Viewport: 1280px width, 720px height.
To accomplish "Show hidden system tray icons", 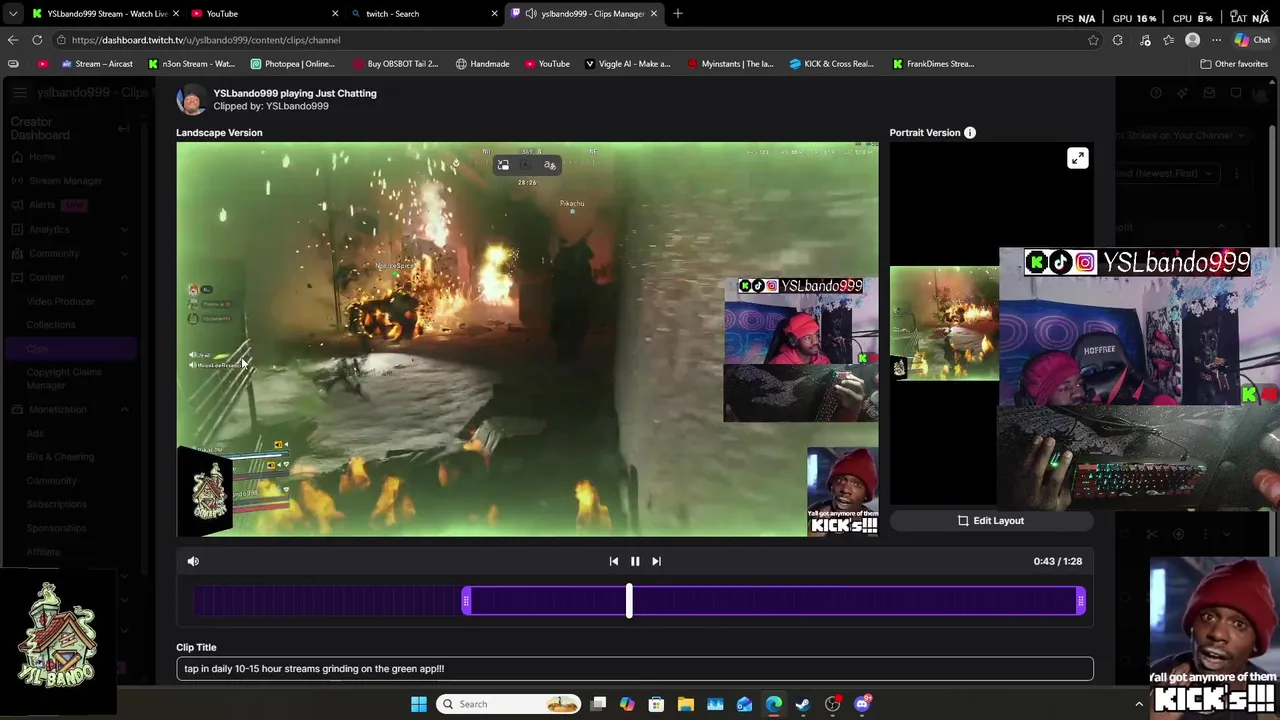I will coord(1138,704).
